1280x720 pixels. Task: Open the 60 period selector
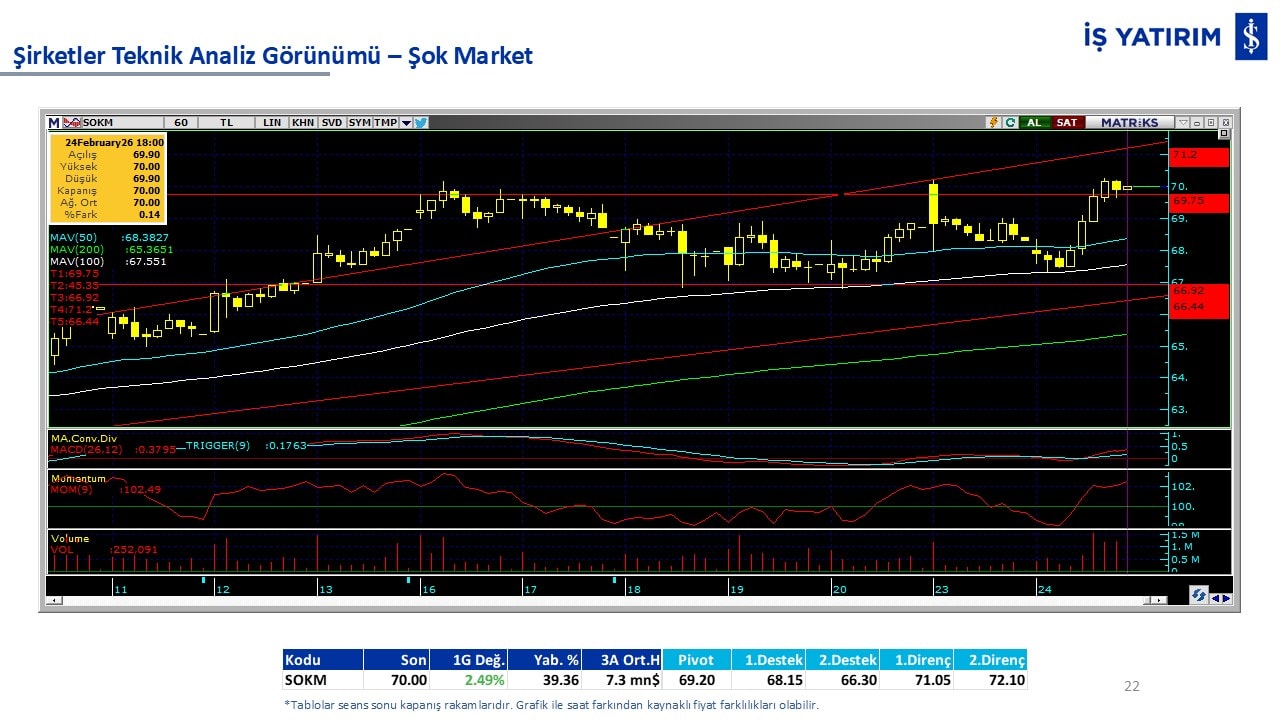(181, 123)
